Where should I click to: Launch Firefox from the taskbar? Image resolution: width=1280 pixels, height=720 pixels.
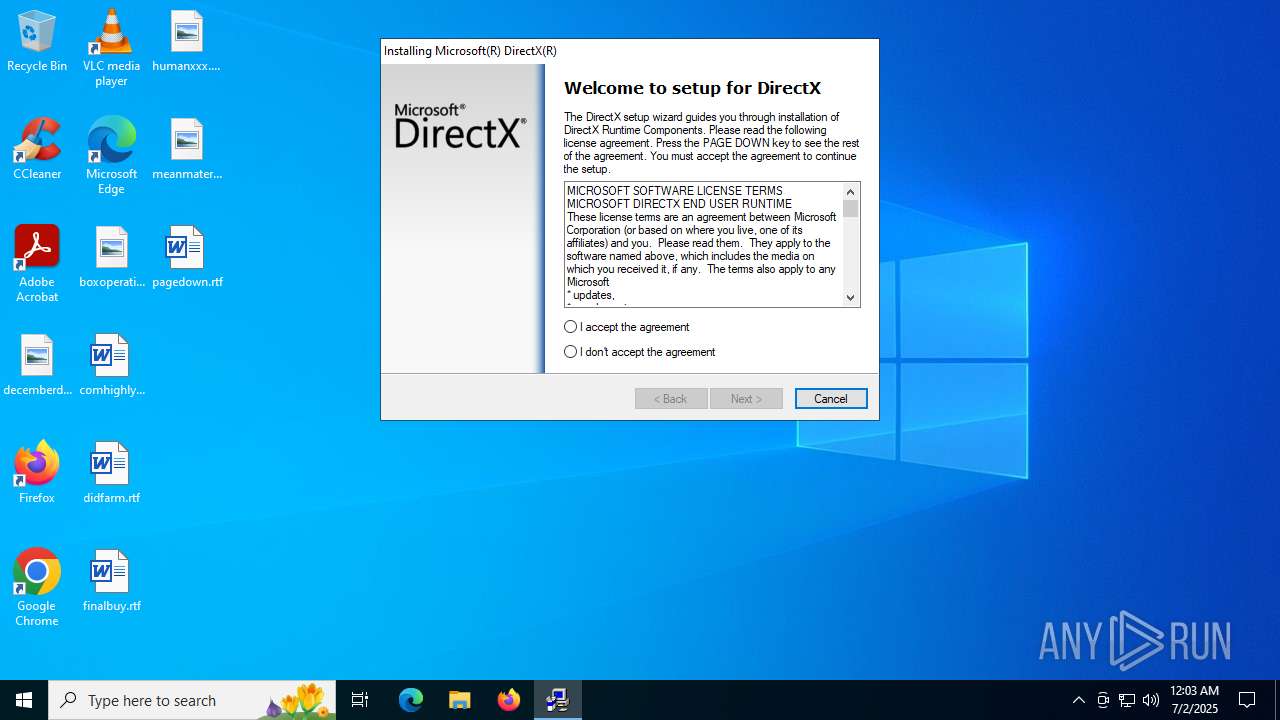(x=509, y=700)
